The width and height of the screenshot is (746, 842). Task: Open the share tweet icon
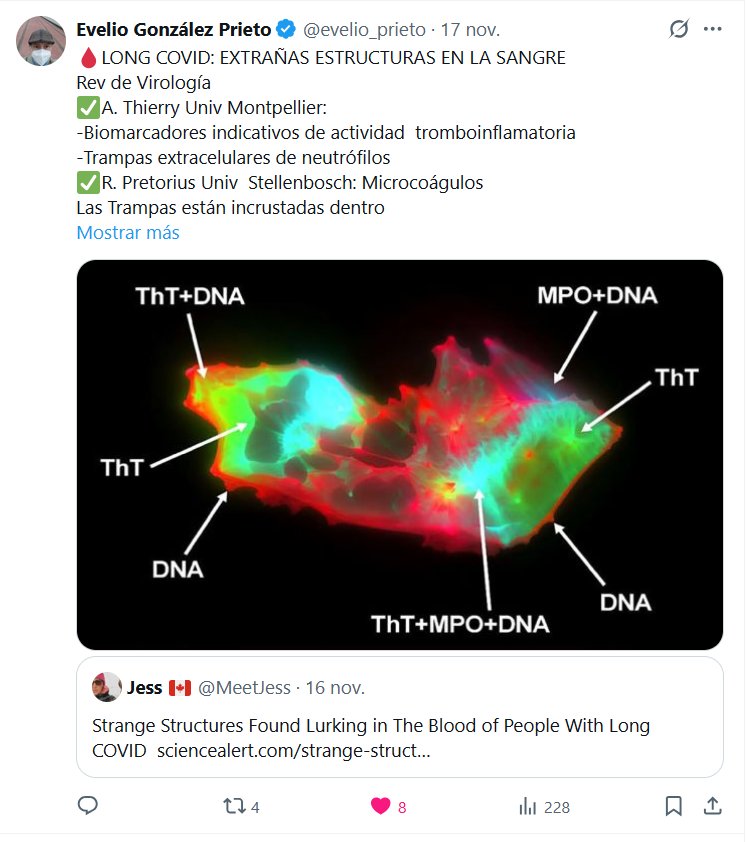[713, 806]
